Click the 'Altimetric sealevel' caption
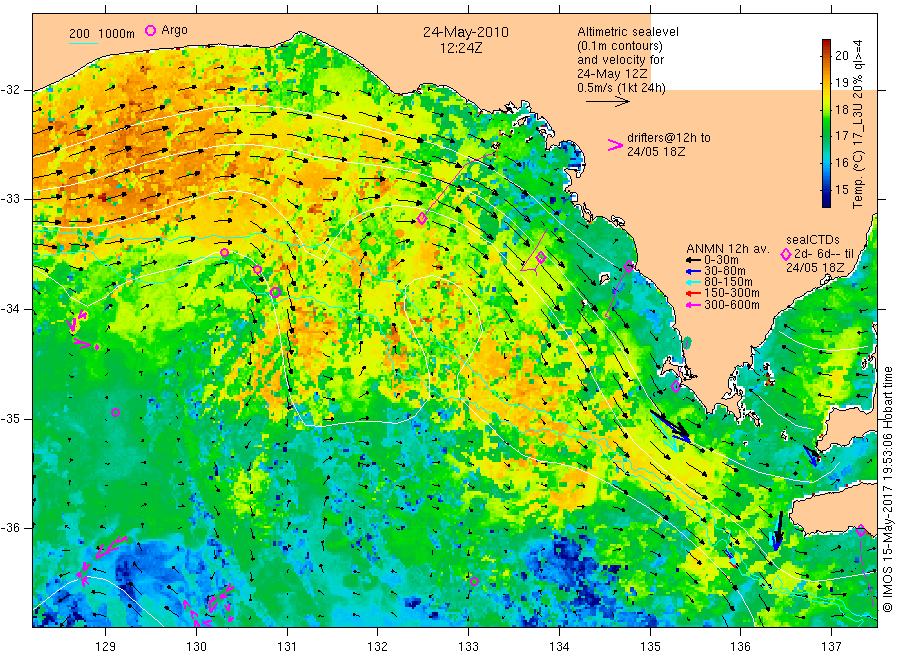 [628, 32]
